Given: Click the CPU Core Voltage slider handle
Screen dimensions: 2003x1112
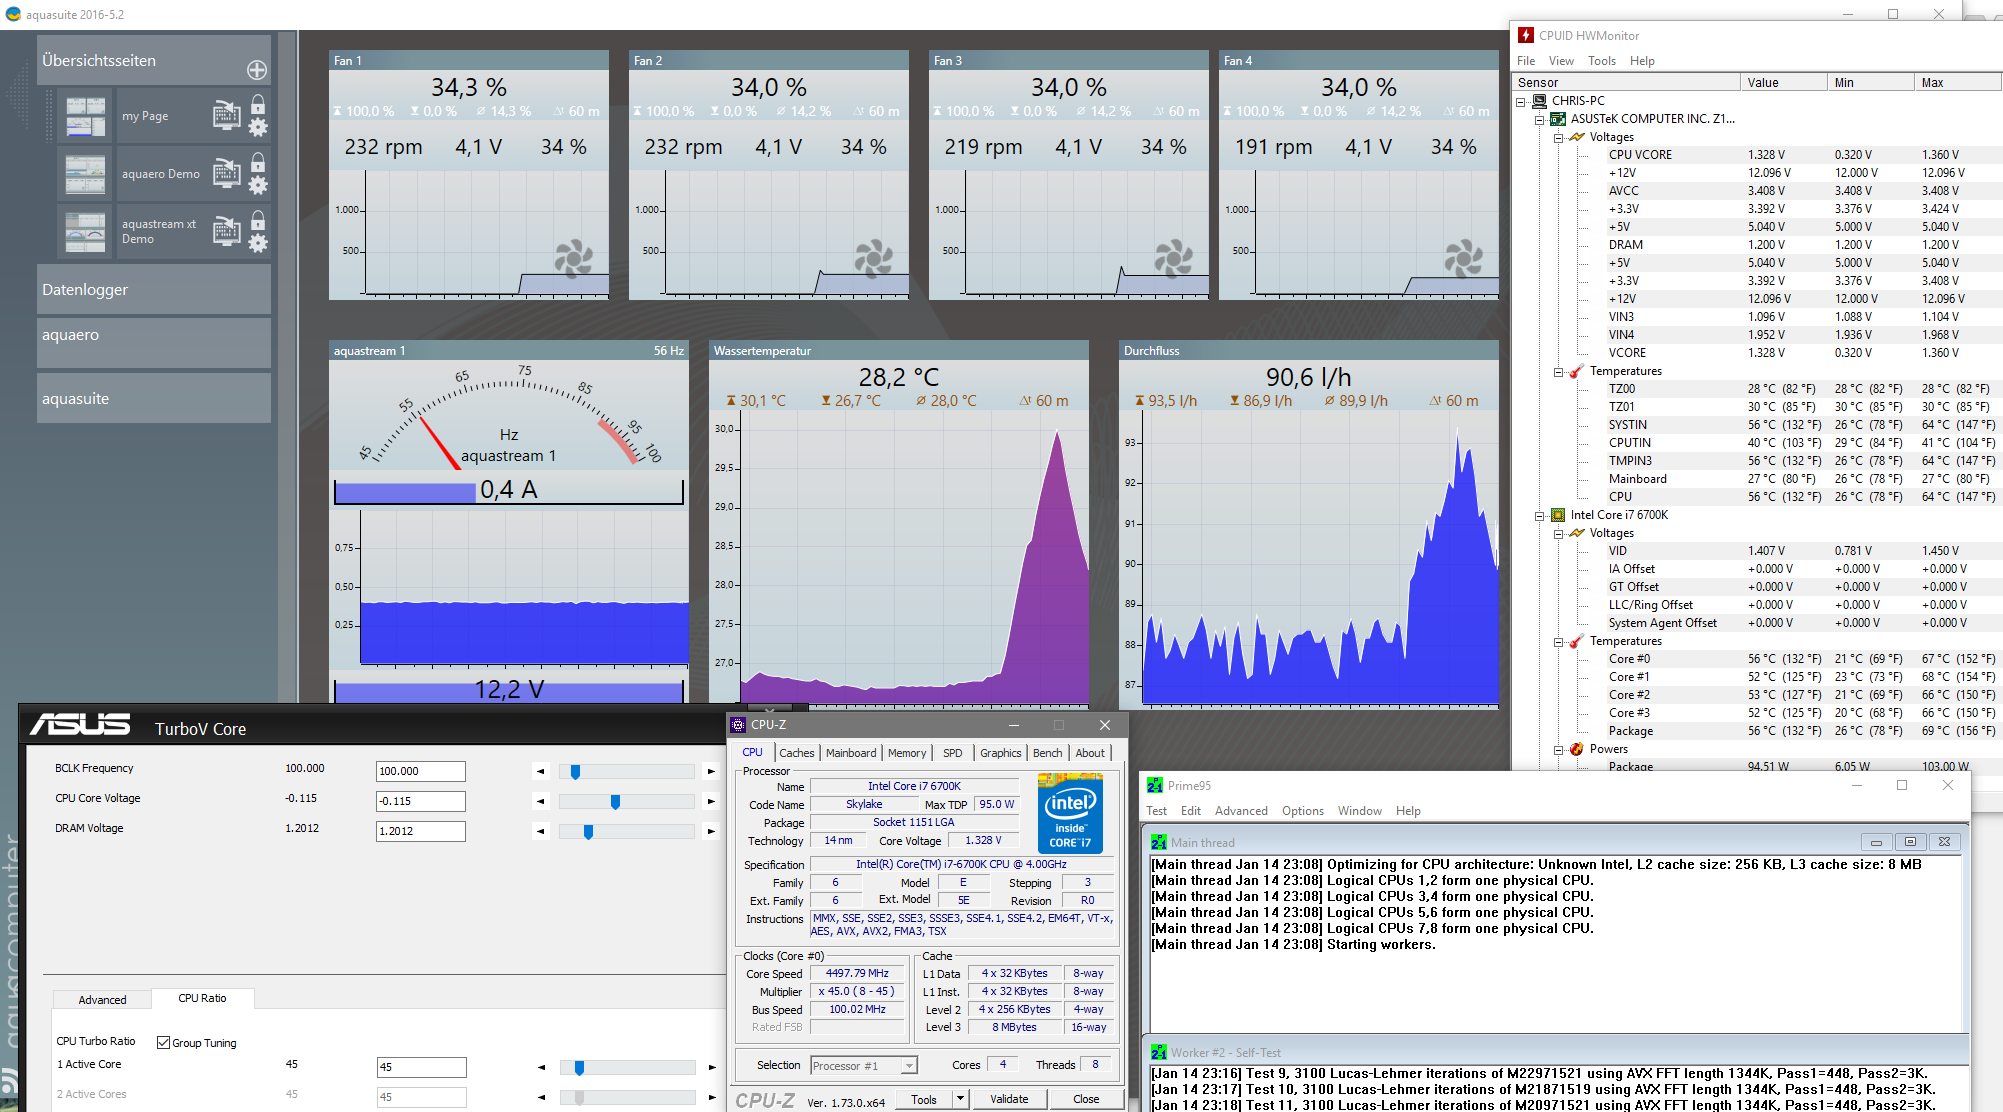Looking at the screenshot, I should tap(615, 802).
